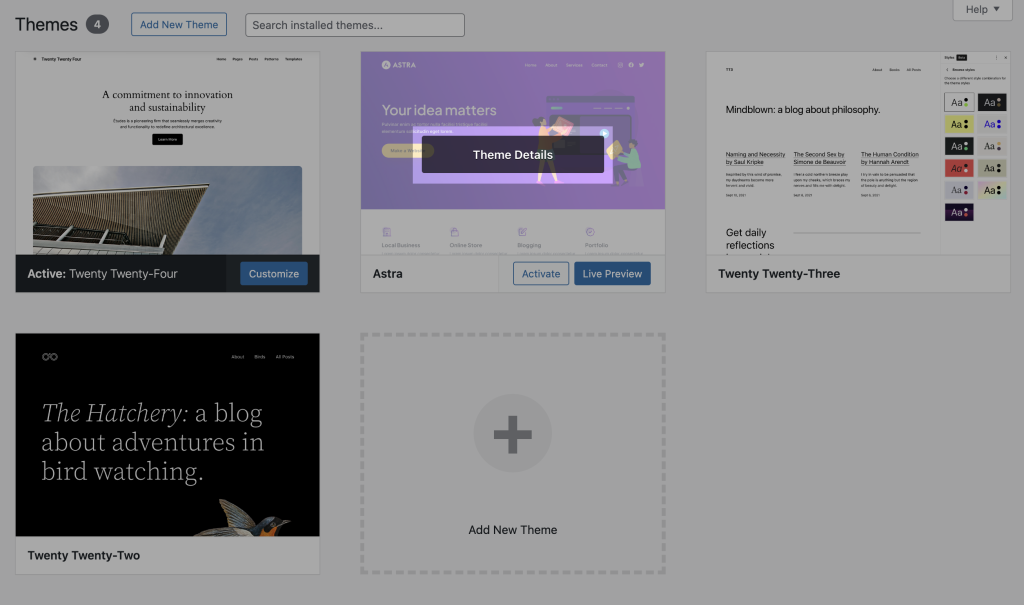Activate the Astra theme
Image resolution: width=1024 pixels, height=605 pixels.
click(541, 274)
